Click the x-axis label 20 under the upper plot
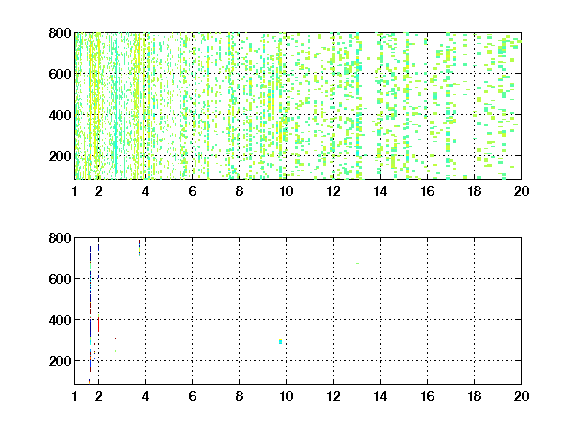Image resolution: width=576 pixels, height=432 pixels. (521, 191)
